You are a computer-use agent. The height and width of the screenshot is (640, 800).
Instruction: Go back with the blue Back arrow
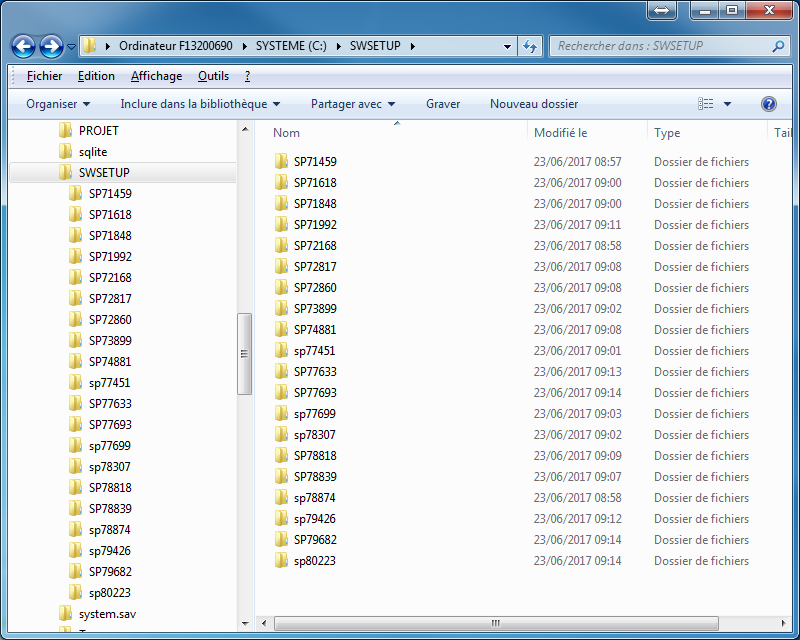point(23,46)
